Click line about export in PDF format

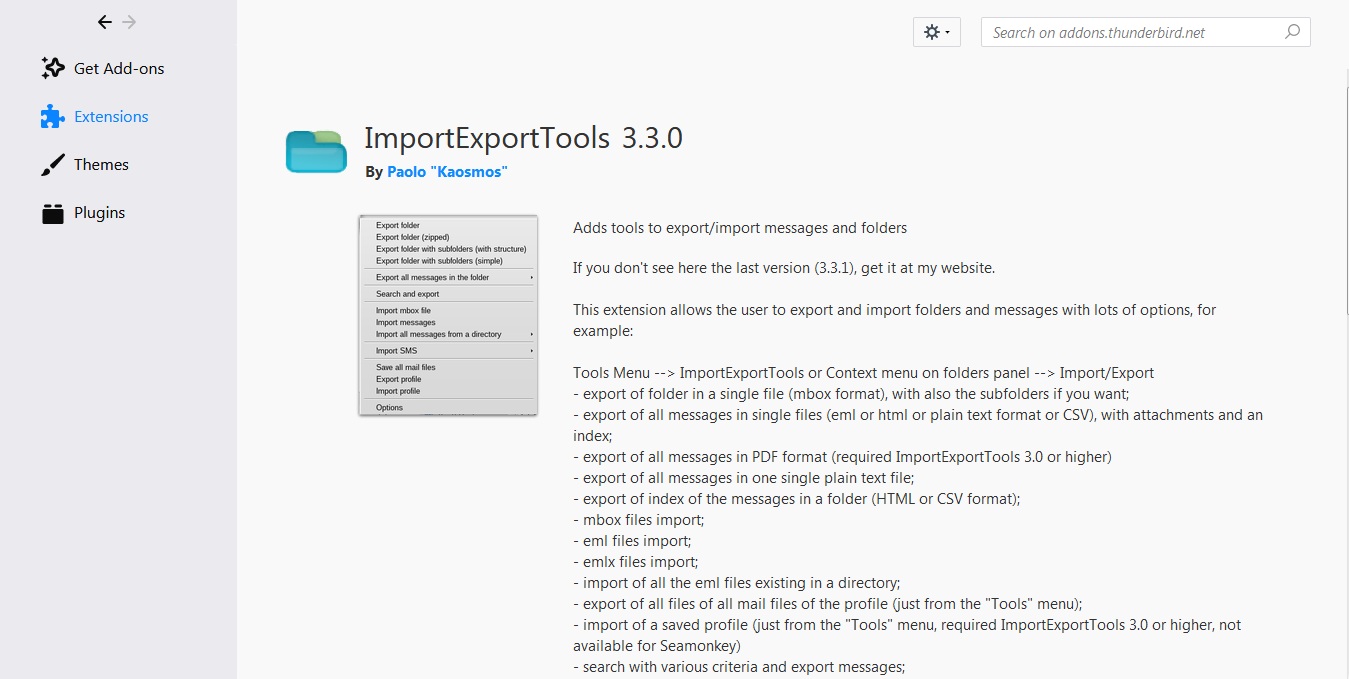point(842,457)
